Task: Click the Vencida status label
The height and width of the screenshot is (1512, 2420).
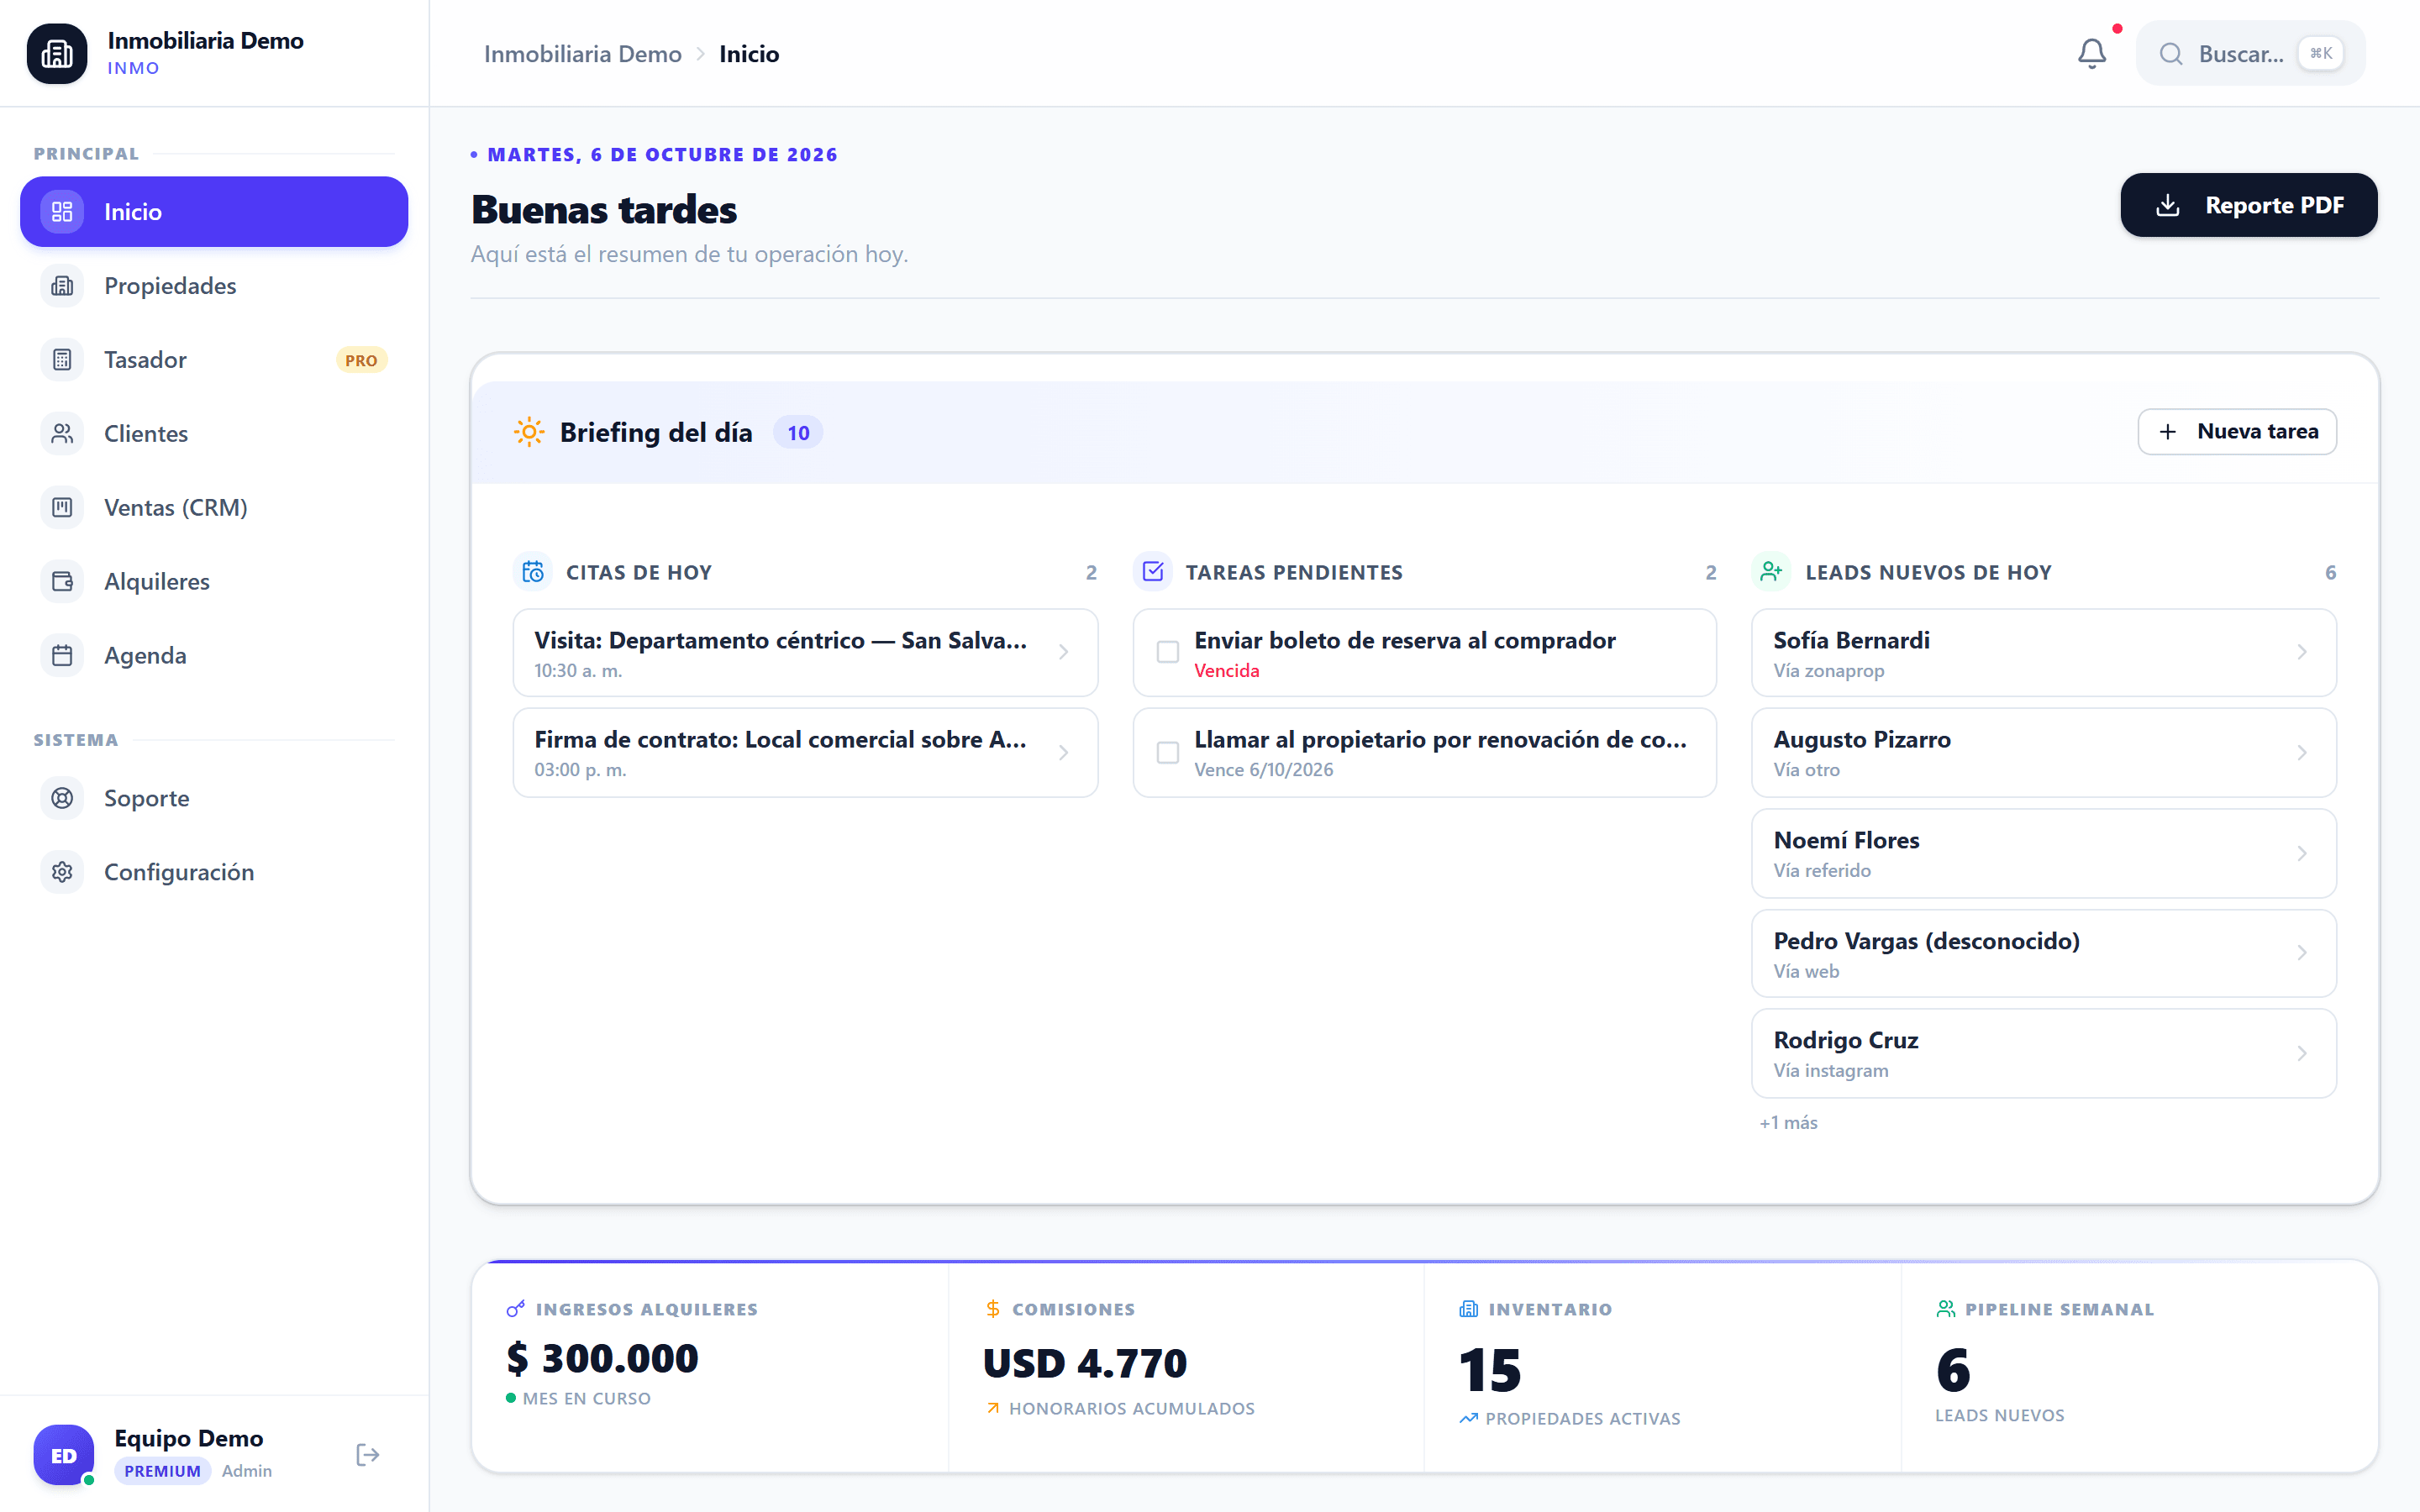Action: click(1226, 670)
